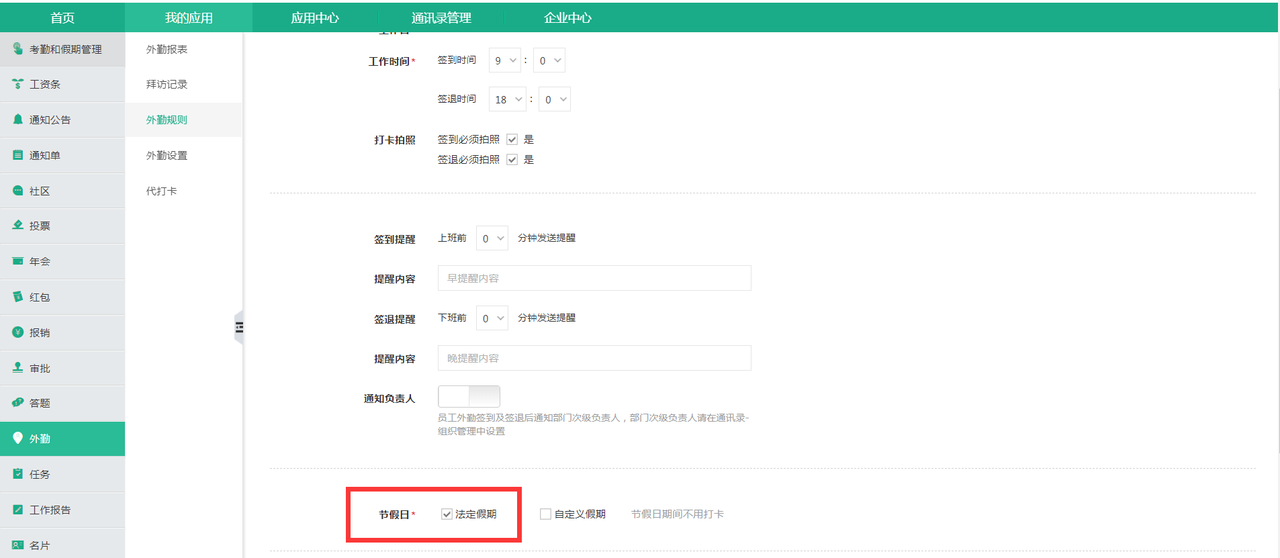Toggle 签退必须拍照 checkbox
The image size is (1280, 558).
(x=512, y=160)
